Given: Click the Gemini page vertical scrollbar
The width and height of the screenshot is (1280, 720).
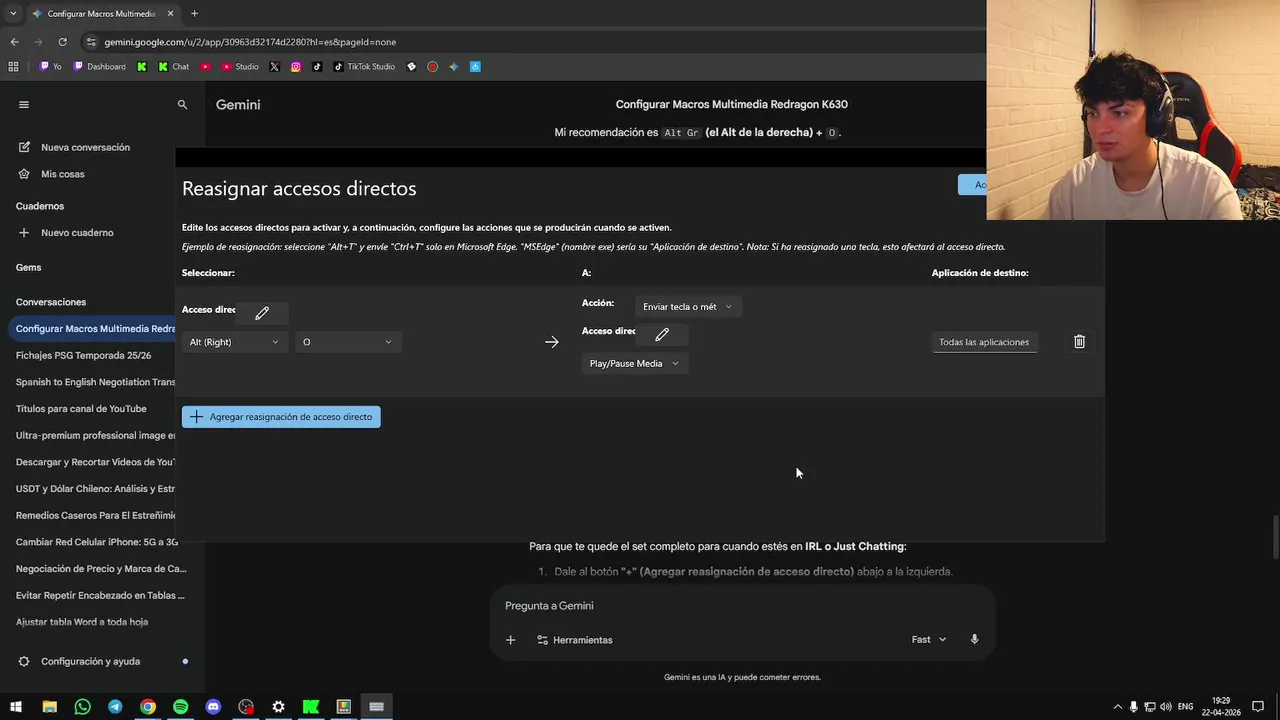Looking at the screenshot, I should 1275,538.
